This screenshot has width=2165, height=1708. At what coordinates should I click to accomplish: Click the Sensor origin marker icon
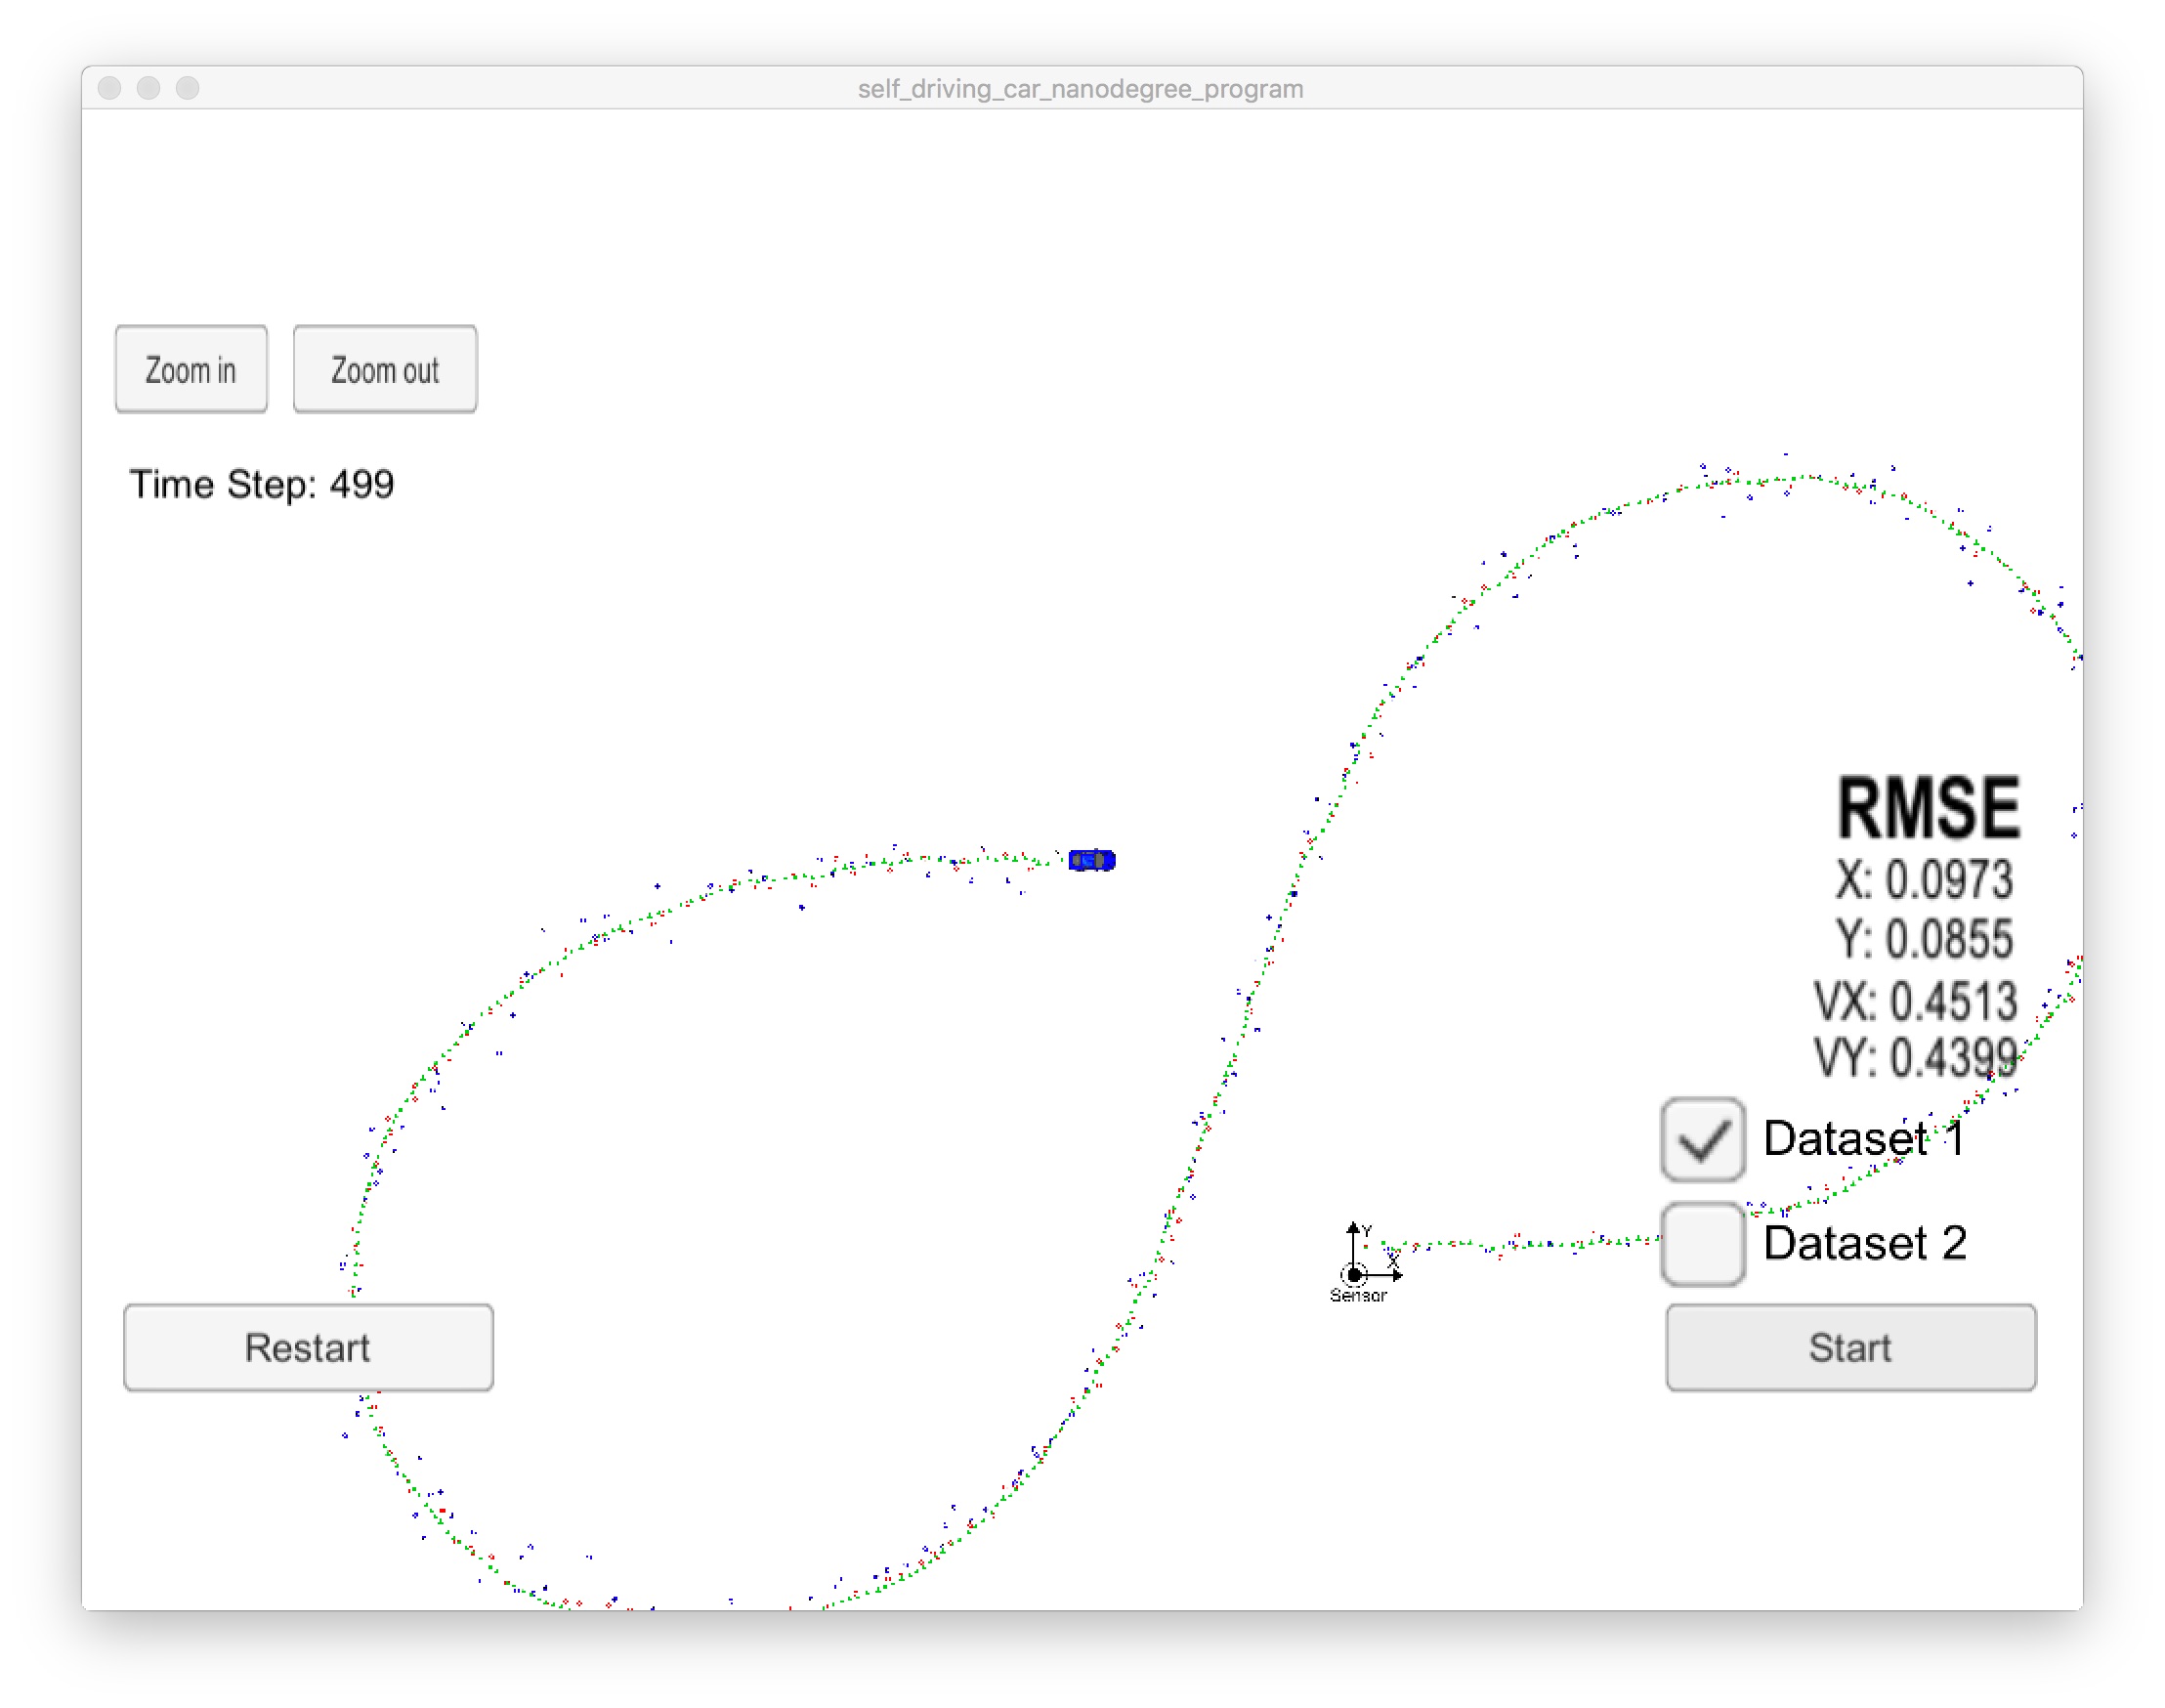(1354, 1275)
